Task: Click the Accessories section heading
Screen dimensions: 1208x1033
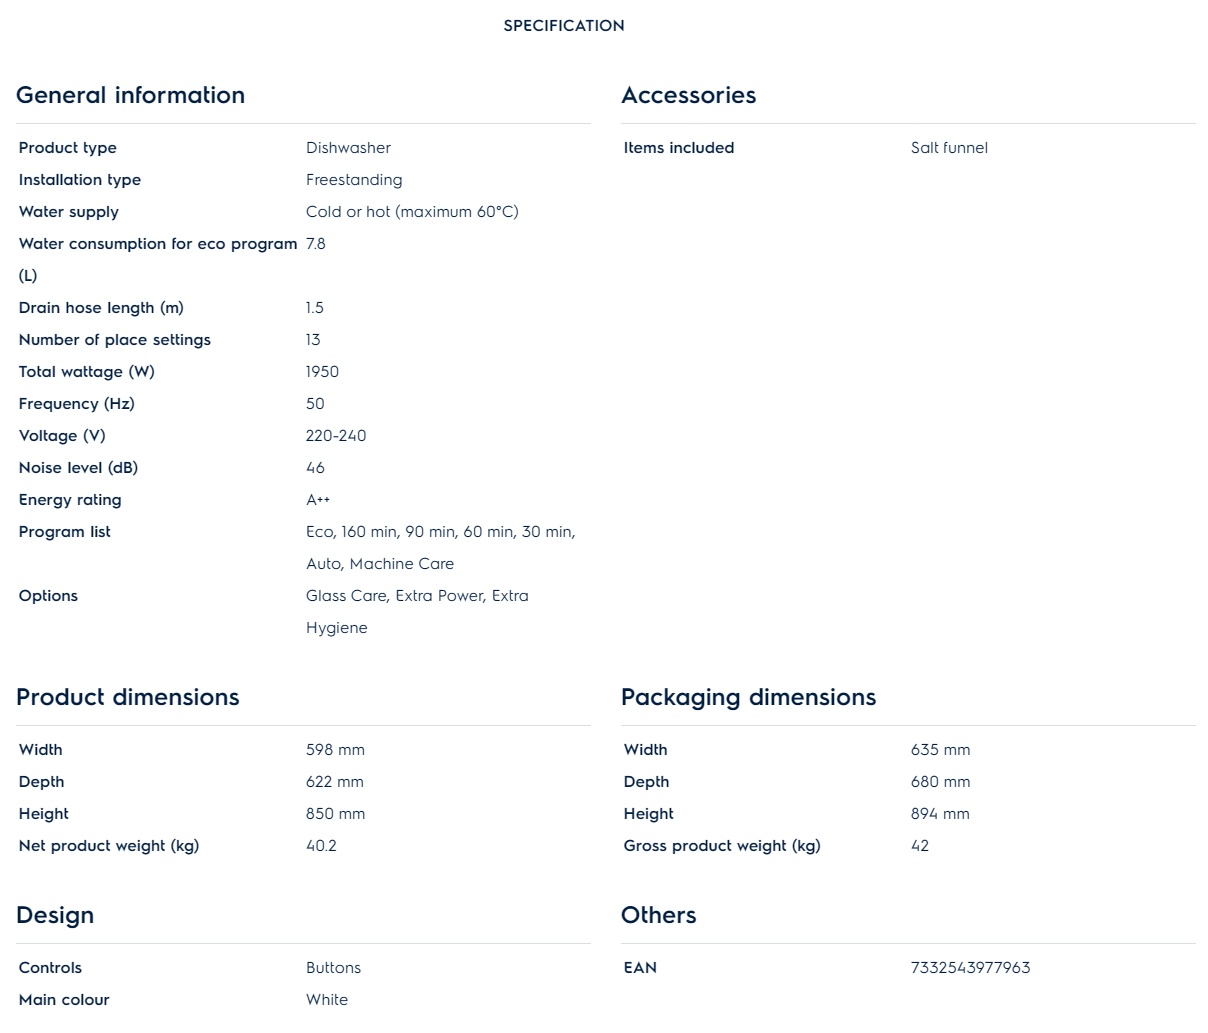Action: click(x=688, y=95)
